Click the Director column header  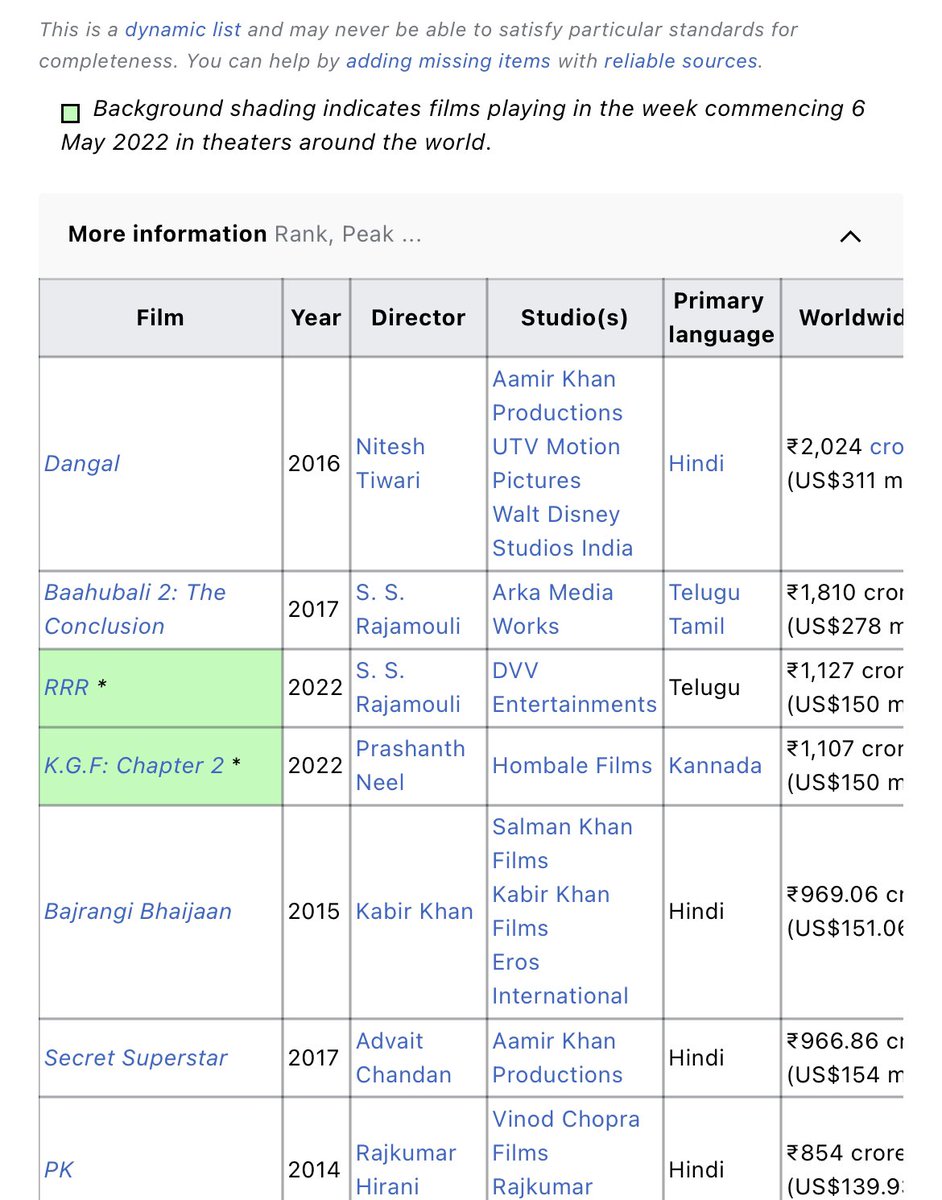(x=418, y=318)
